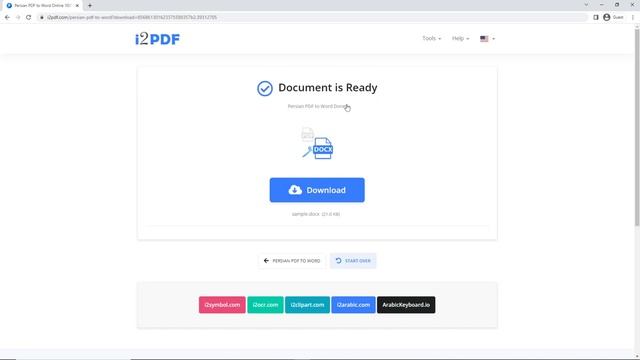The width and height of the screenshot is (640, 360).
Task: Click the Document is Ready checkmark icon
Action: 265,88
